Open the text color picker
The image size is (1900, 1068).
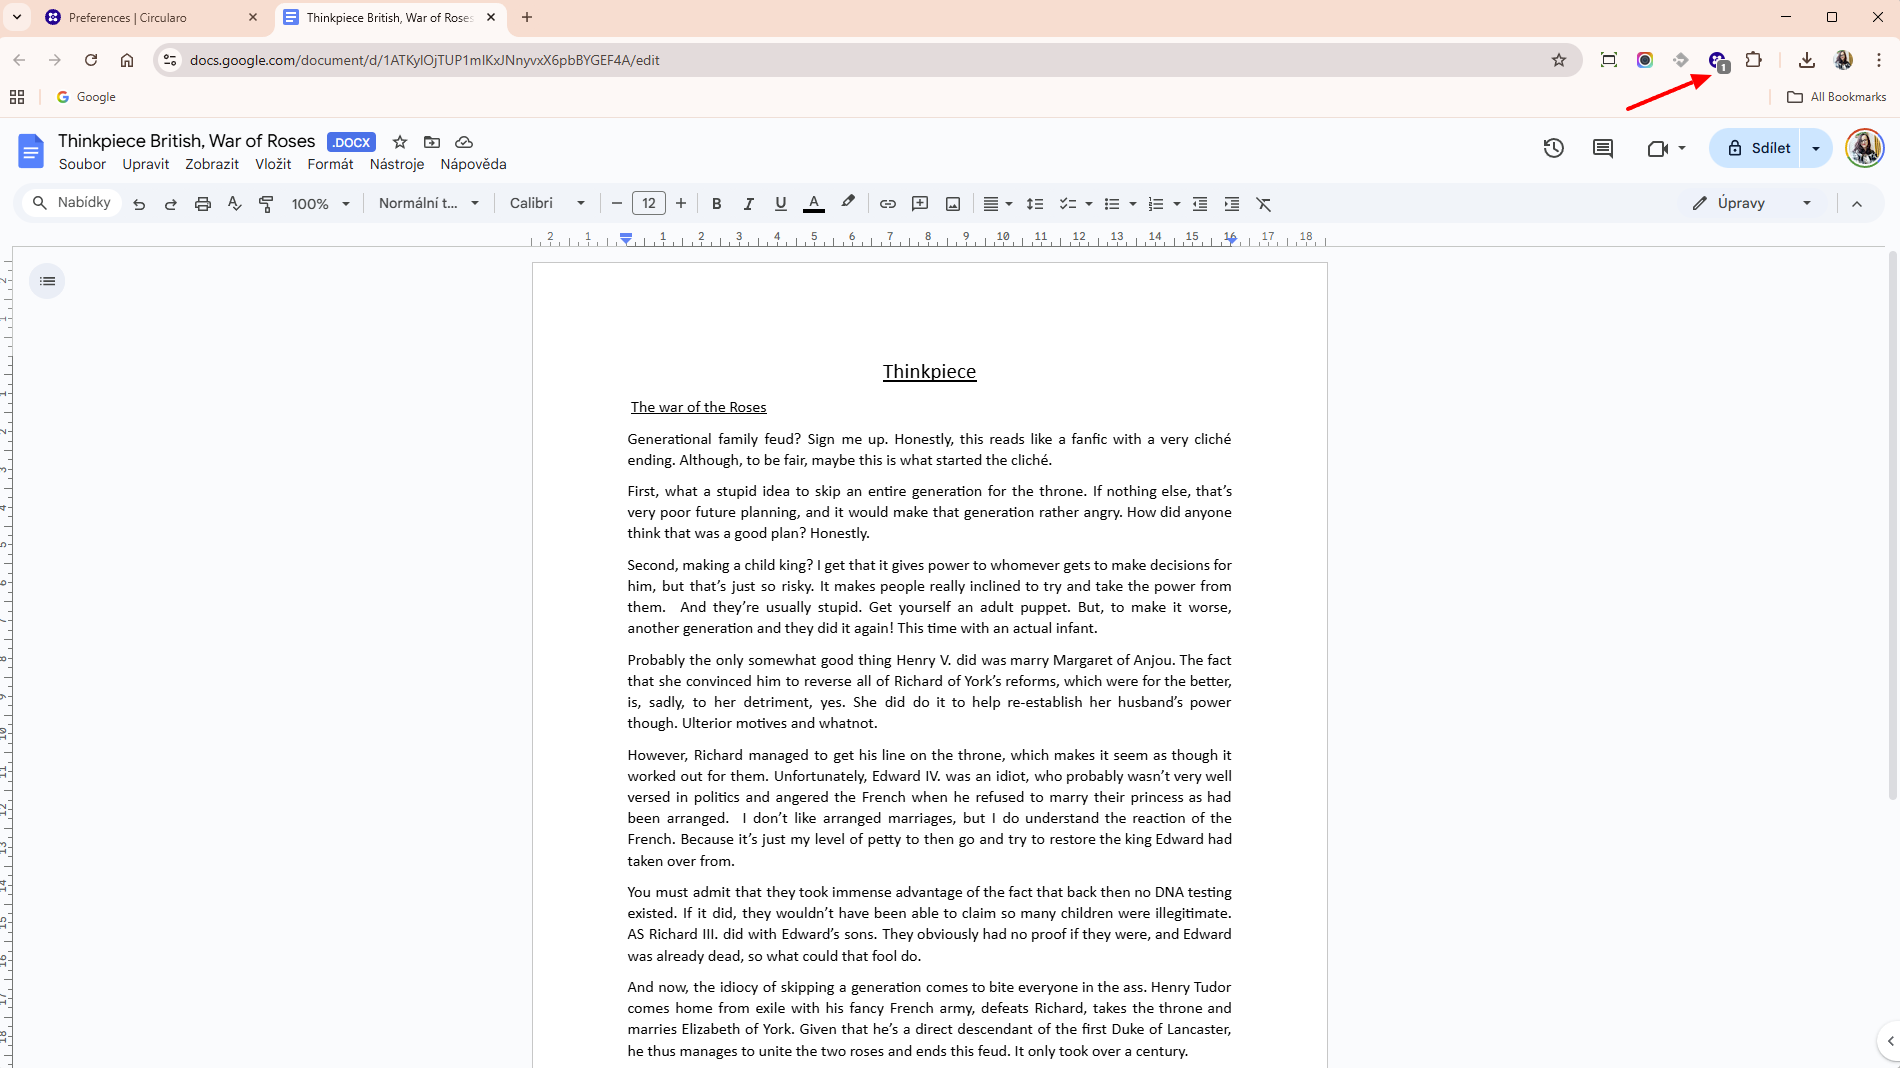[x=814, y=204]
